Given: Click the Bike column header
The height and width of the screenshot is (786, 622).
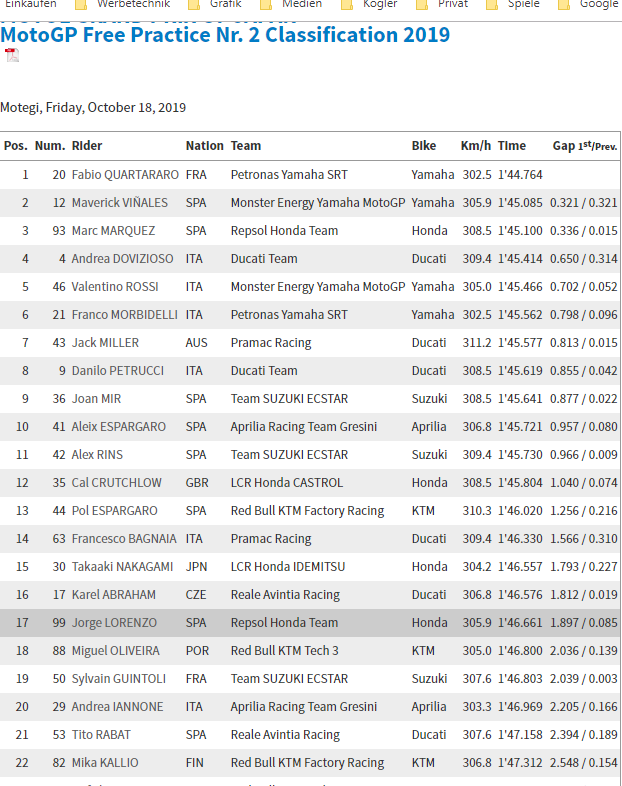Looking at the screenshot, I should 424,146.
